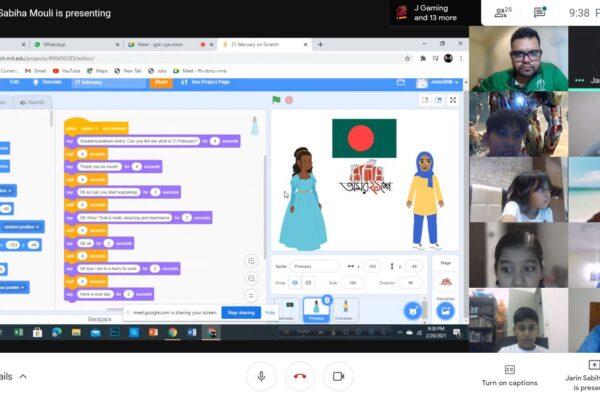The image size is (600, 400).
Task: Set sprite visibility to shown with eye icon
Action: coord(297,283)
